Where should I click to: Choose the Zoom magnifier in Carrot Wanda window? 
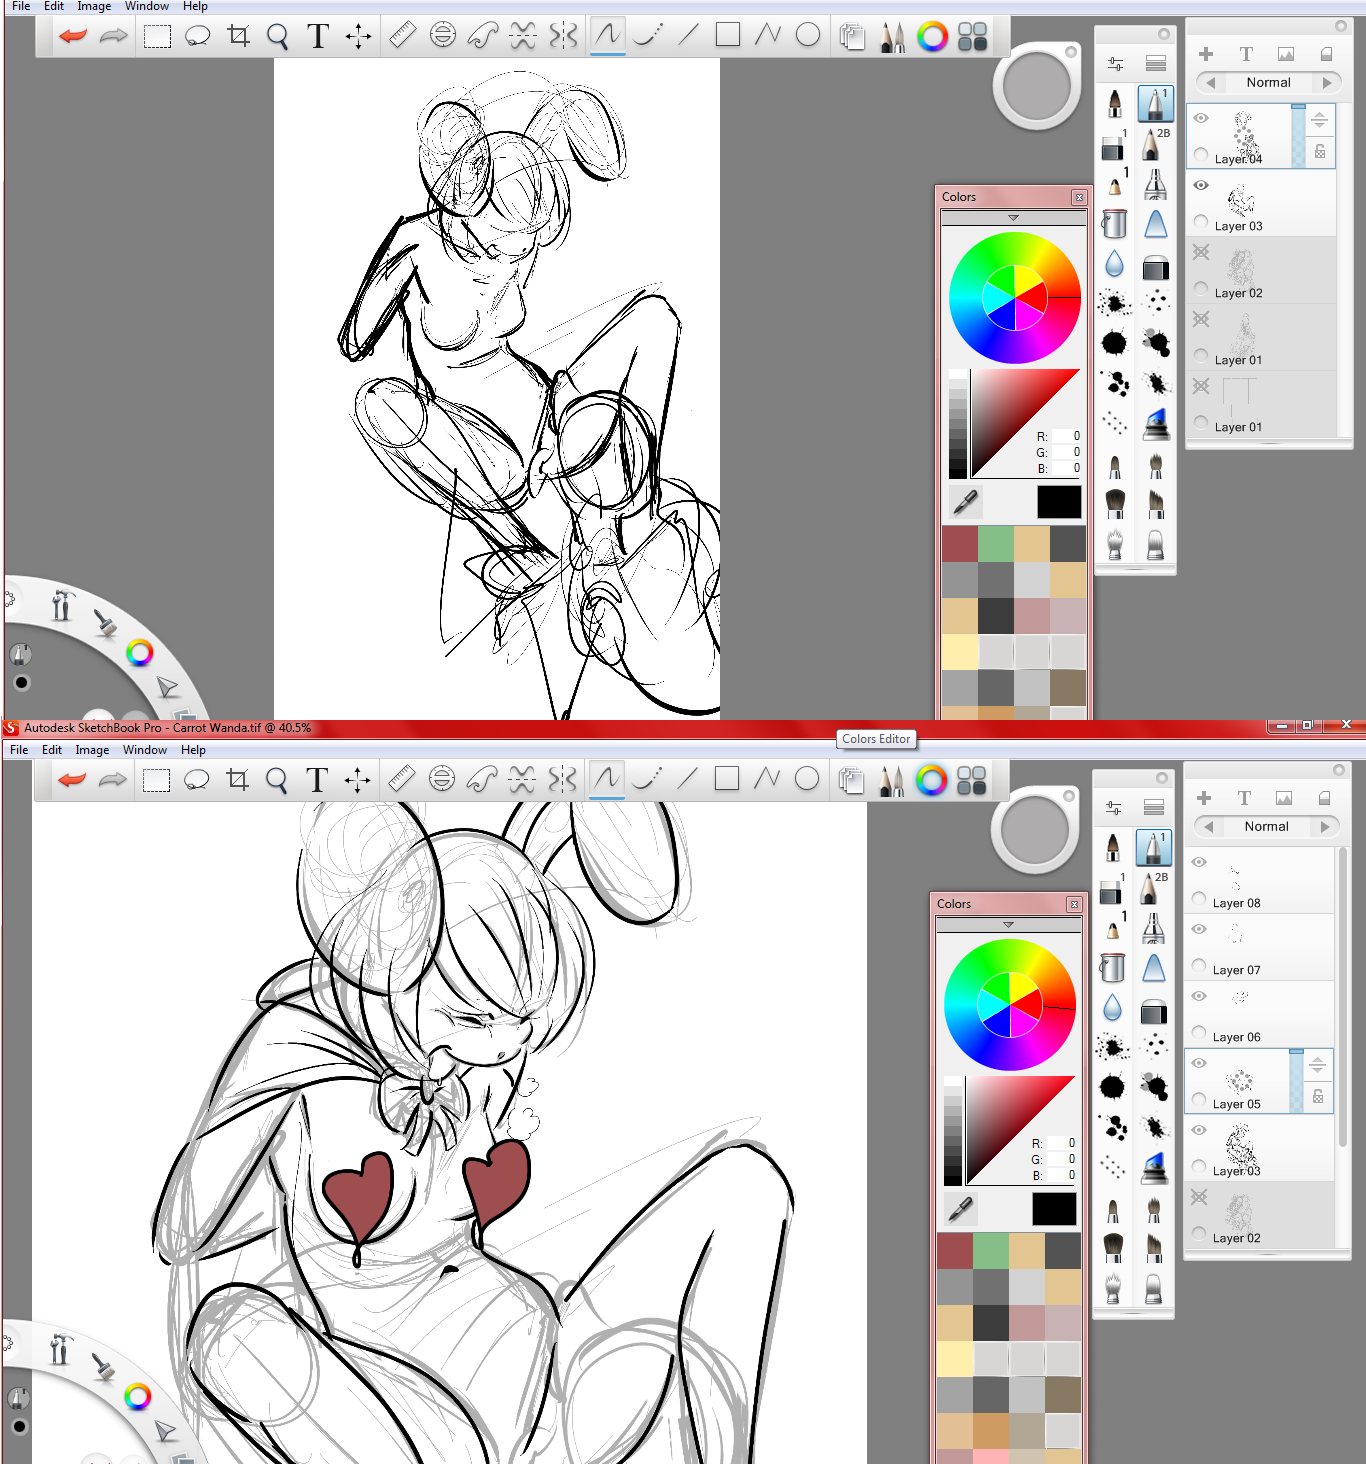(277, 780)
